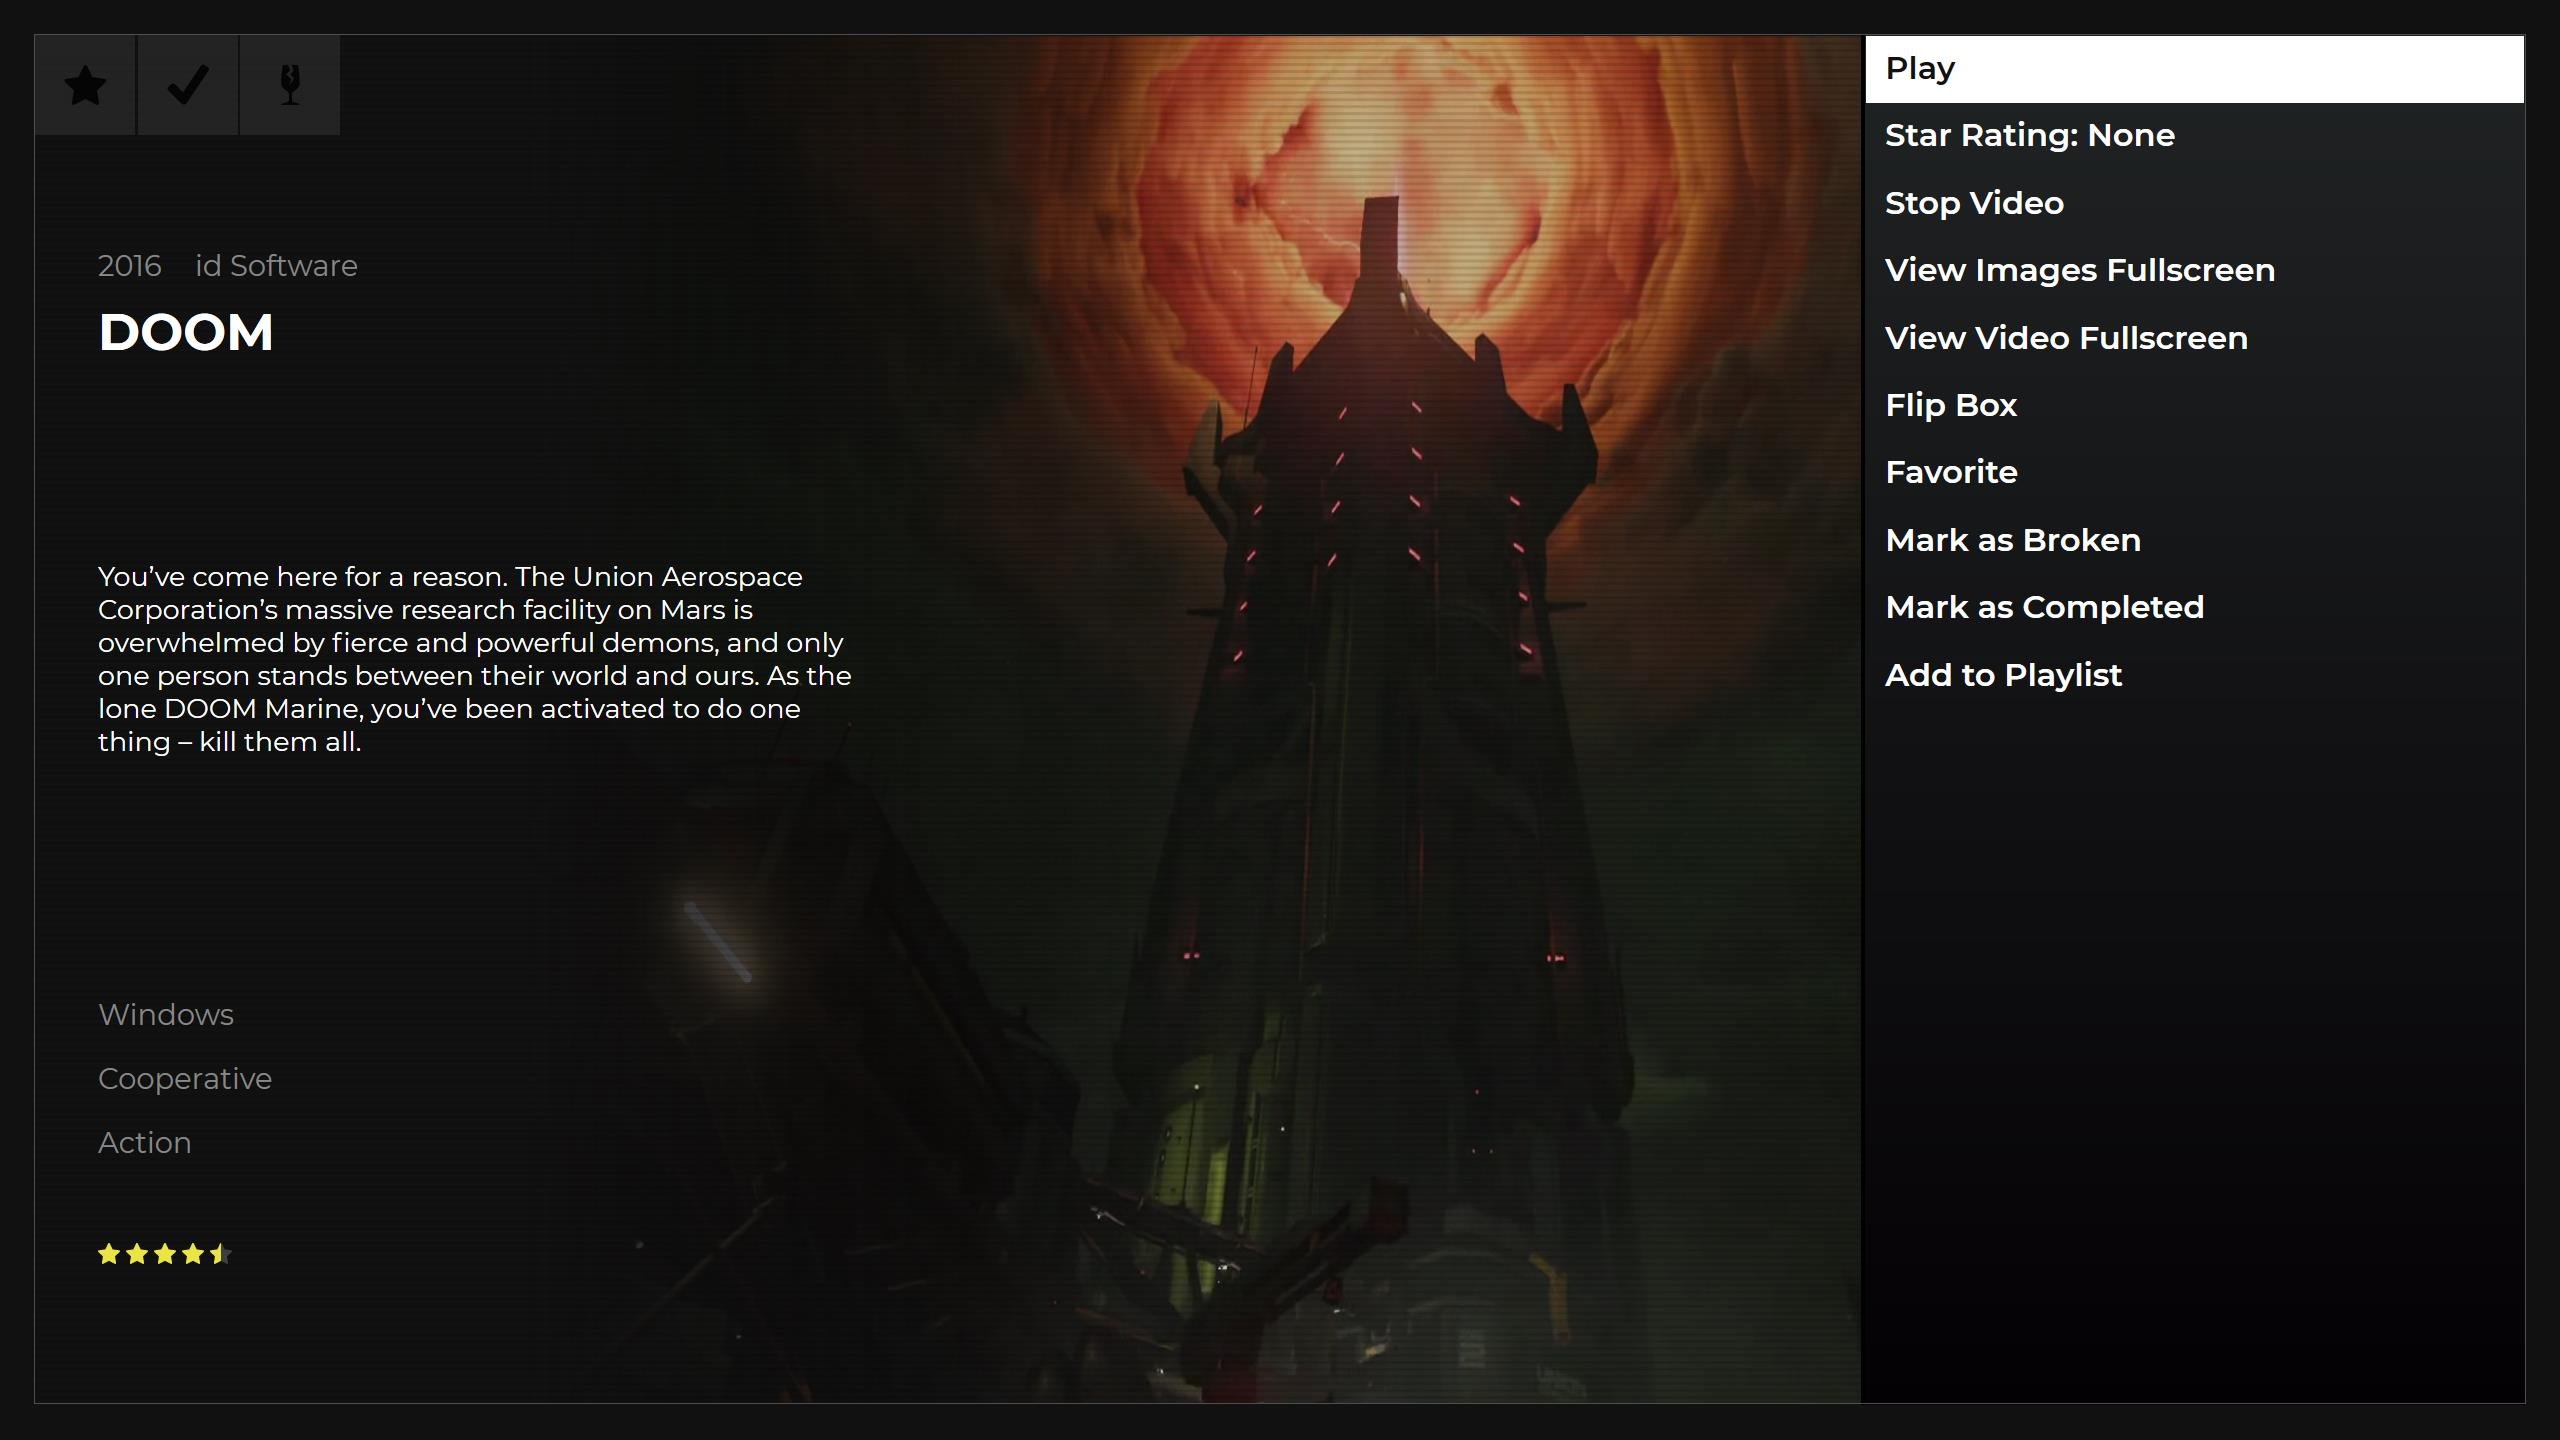Screen dimensions: 2560x1440
Task: Toggle Favorite for this game
Action: coord(2194,472)
